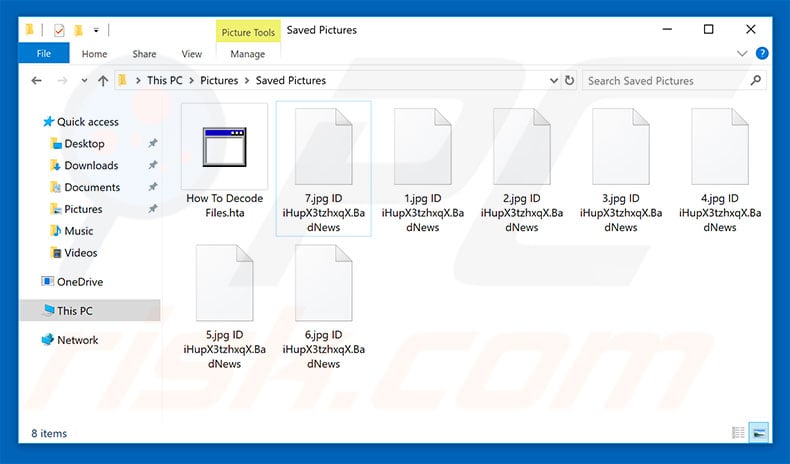This screenshot has width=790, height=464.
Task: Select the 1.jpg ID iHupX3tzhxqX.BadNews file
Action: (423, 169)
